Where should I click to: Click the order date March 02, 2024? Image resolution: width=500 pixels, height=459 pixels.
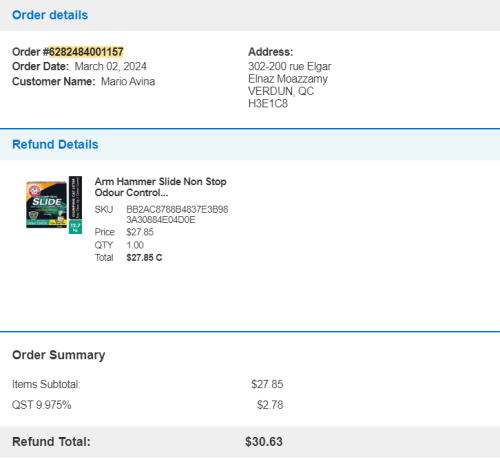110,66
